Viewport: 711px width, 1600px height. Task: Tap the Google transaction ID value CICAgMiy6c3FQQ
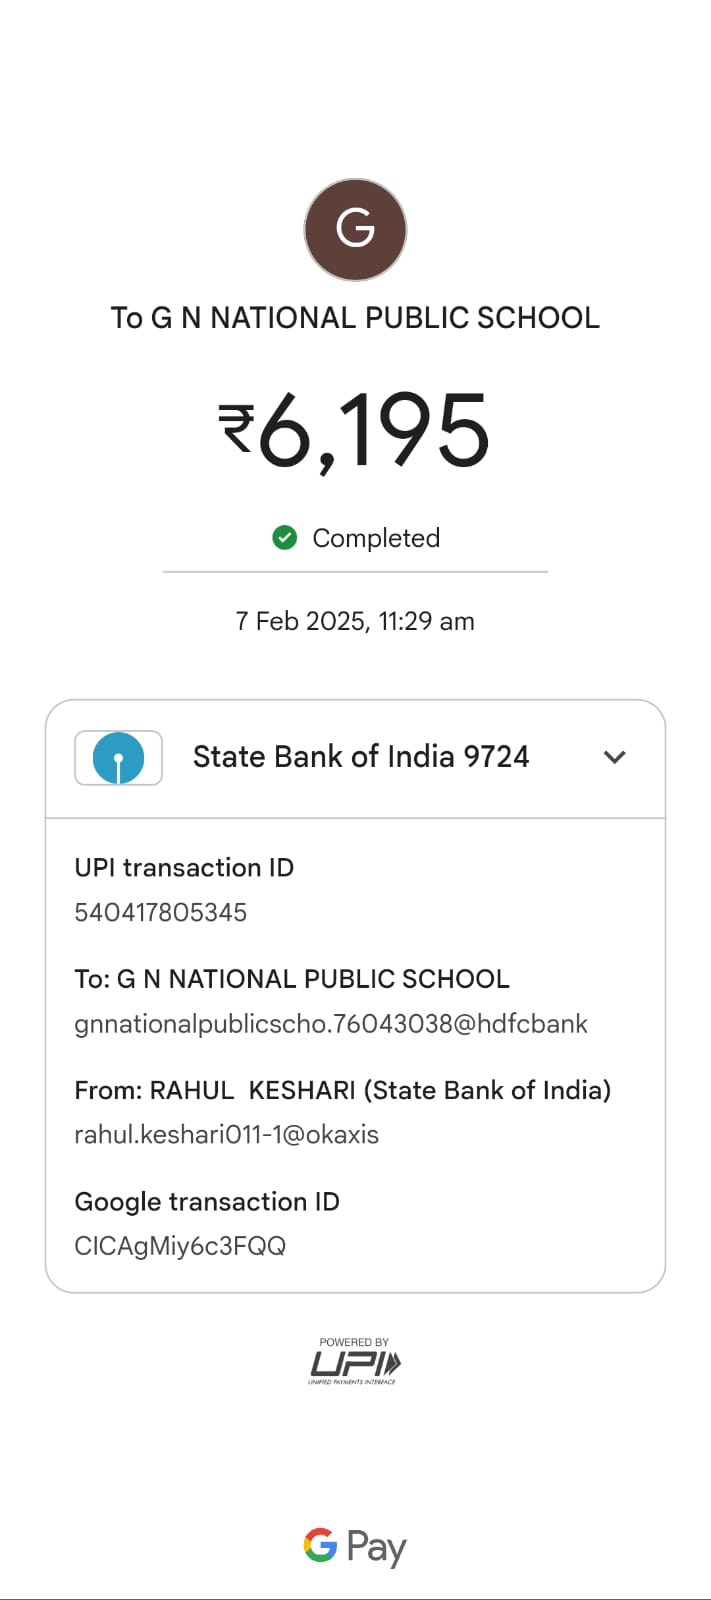pyautogui.click(x=180, y=1246)
